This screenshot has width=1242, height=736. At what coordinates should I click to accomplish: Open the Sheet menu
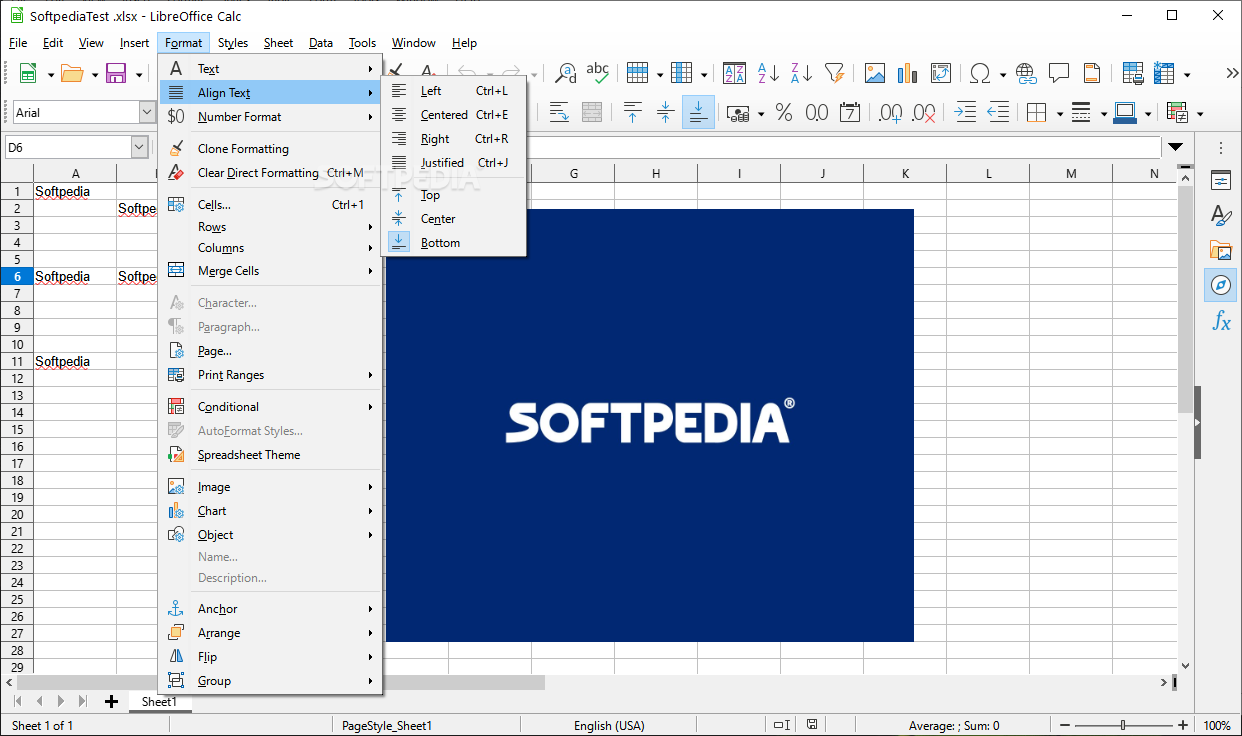pyautogui.click(x=279, y=43)
